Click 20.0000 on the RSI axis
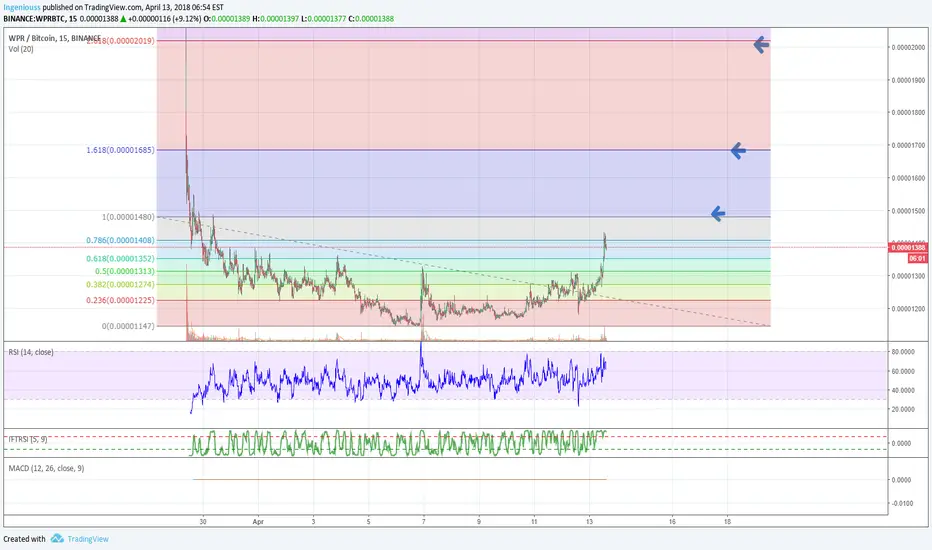The height and width of the screenshot is (550, 932). 903,409
